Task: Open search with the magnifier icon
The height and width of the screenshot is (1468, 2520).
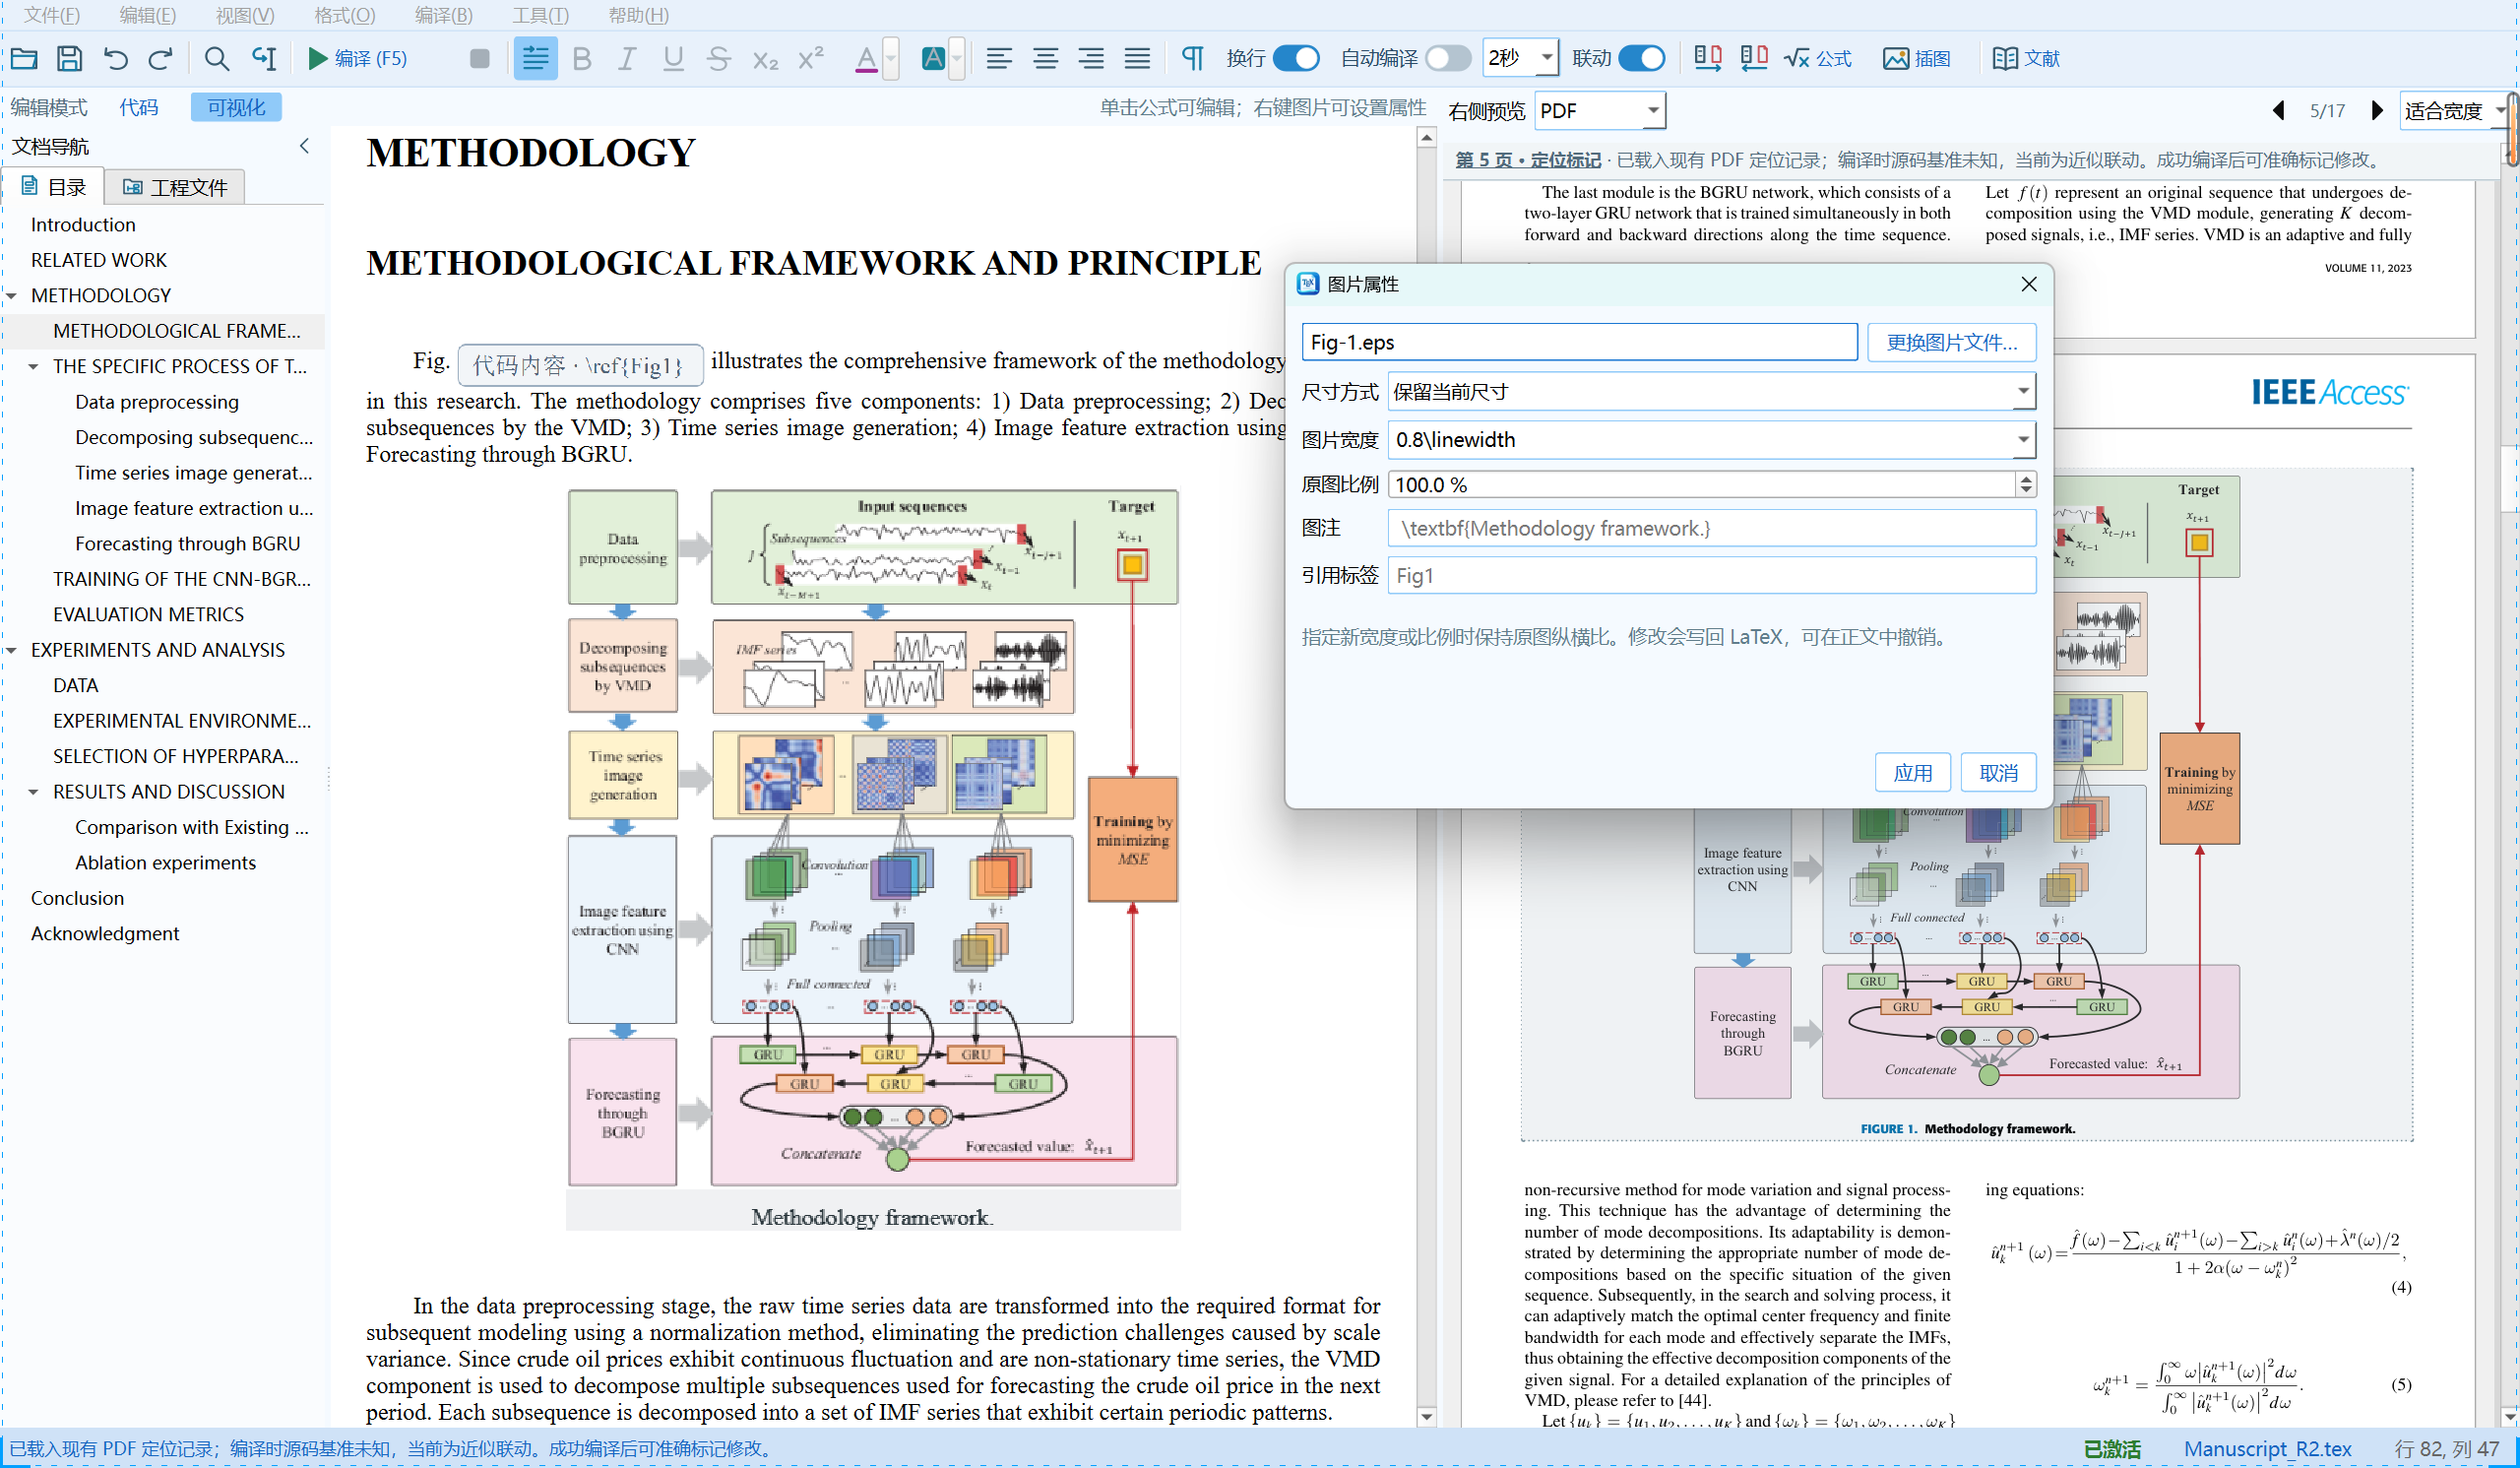Action: [x=216, y=58]
